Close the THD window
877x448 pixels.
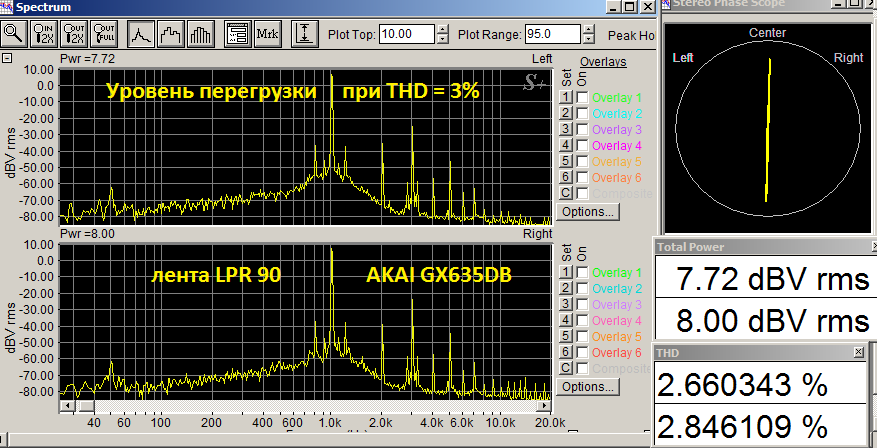859,352
